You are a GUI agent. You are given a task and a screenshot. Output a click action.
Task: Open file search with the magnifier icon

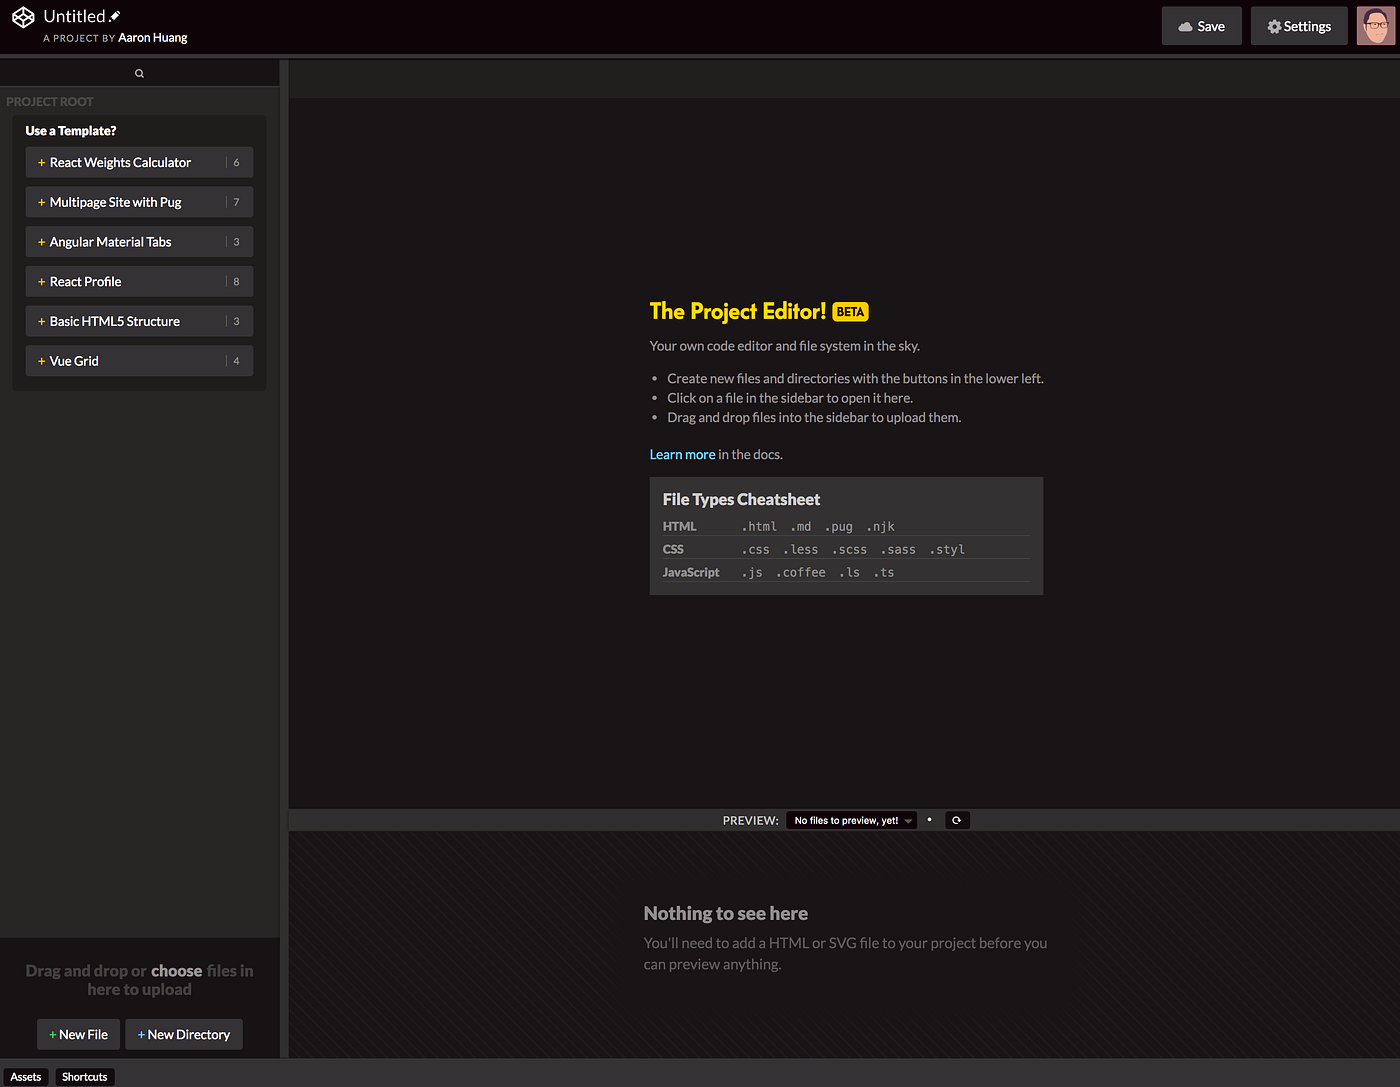point(139,72)
